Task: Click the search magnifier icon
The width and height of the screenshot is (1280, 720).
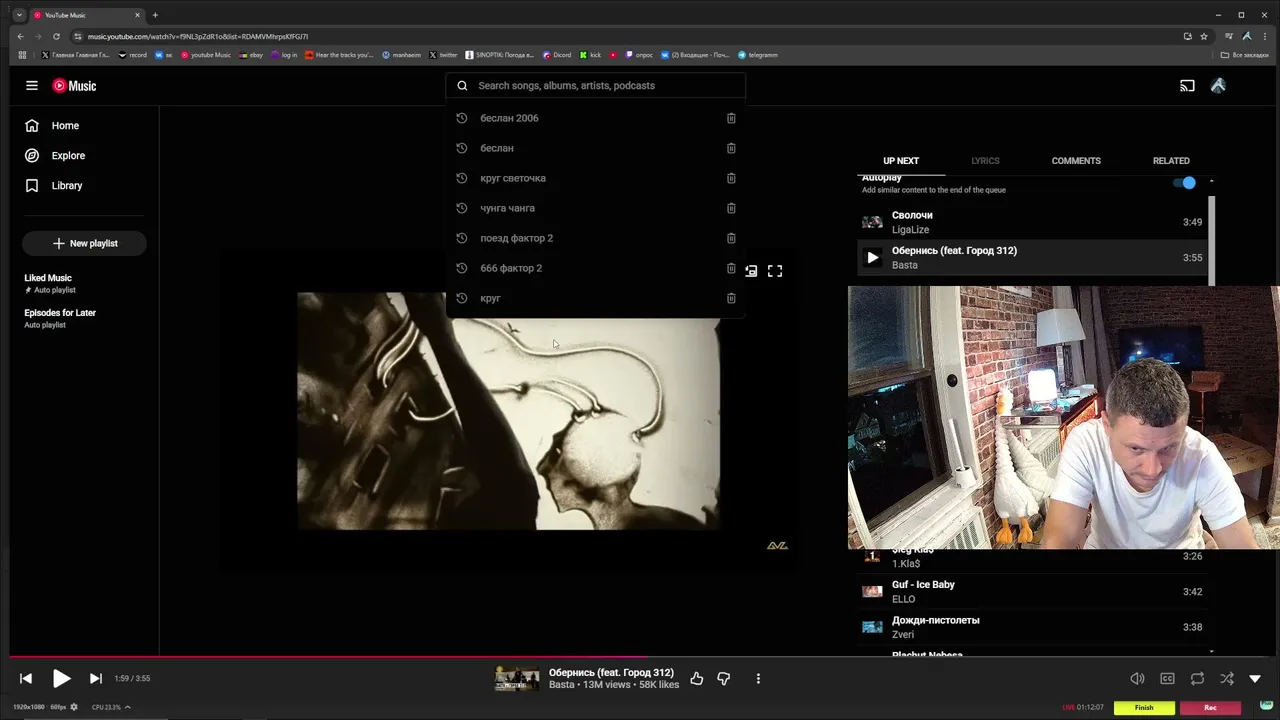Action: (x=462, y=86)
